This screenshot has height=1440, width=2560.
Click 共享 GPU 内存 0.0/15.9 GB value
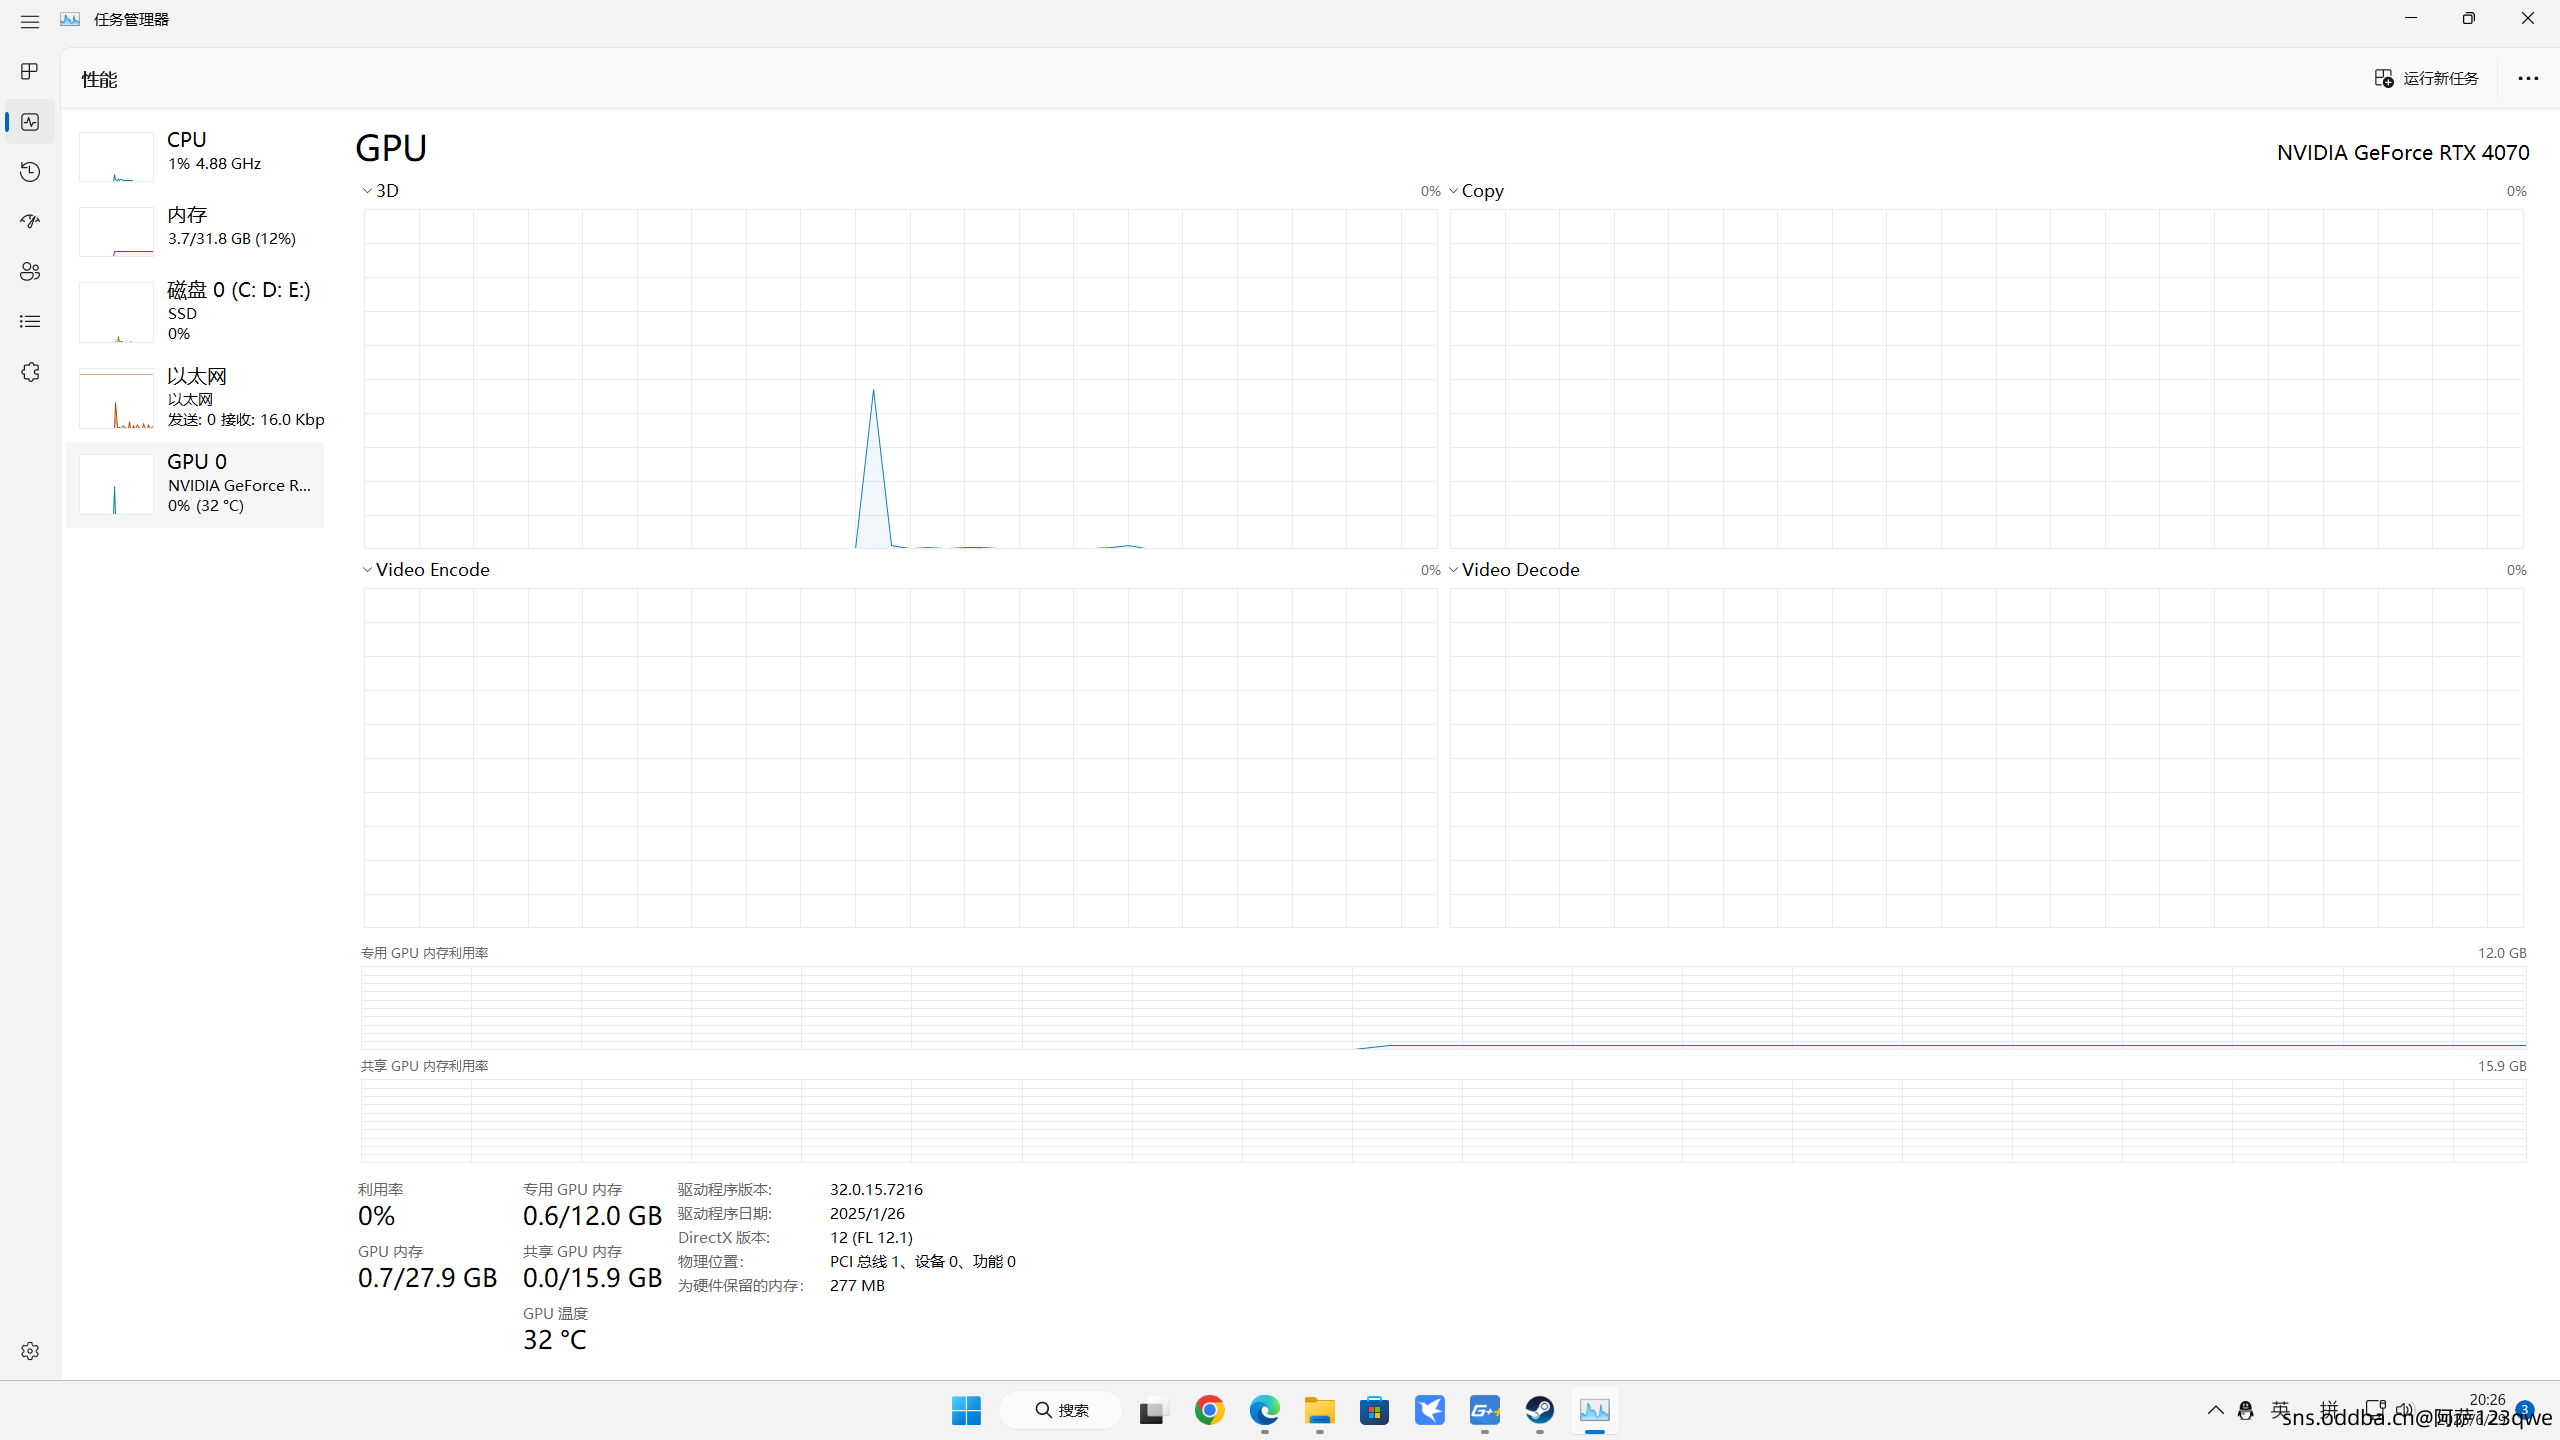(x=592, y=1278)
